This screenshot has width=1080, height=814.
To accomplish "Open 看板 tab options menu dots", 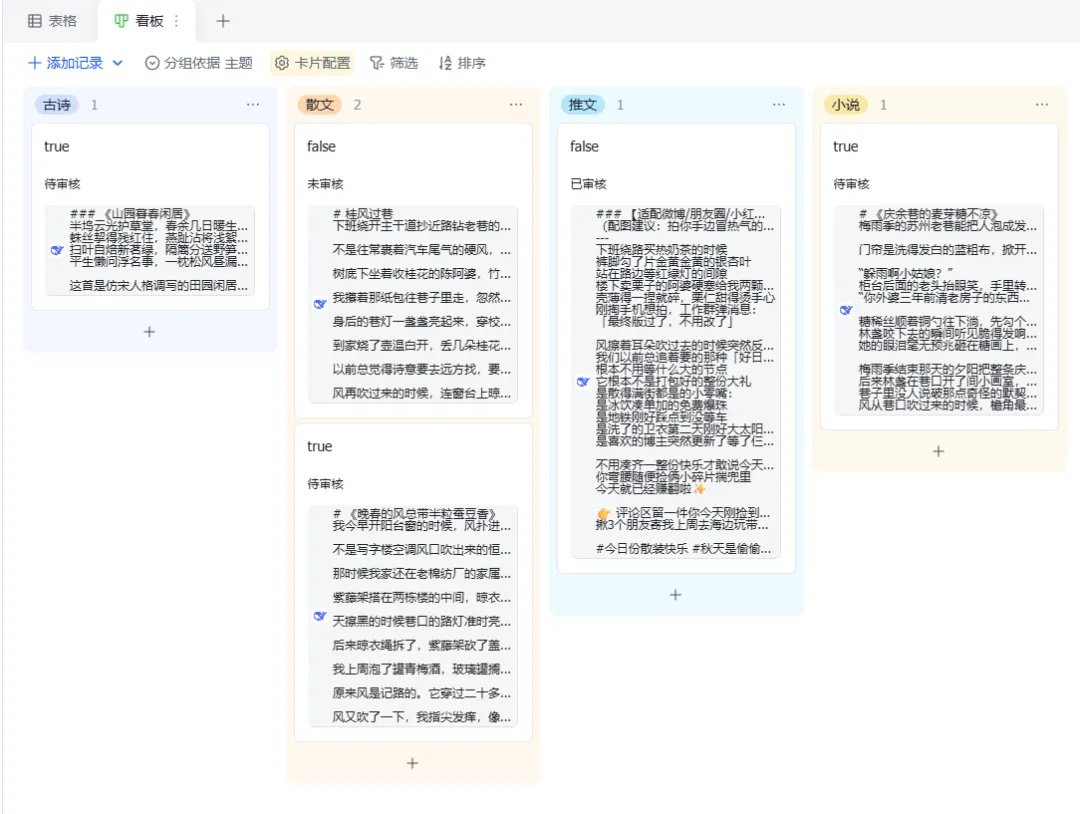I will (x=176, y=21).
